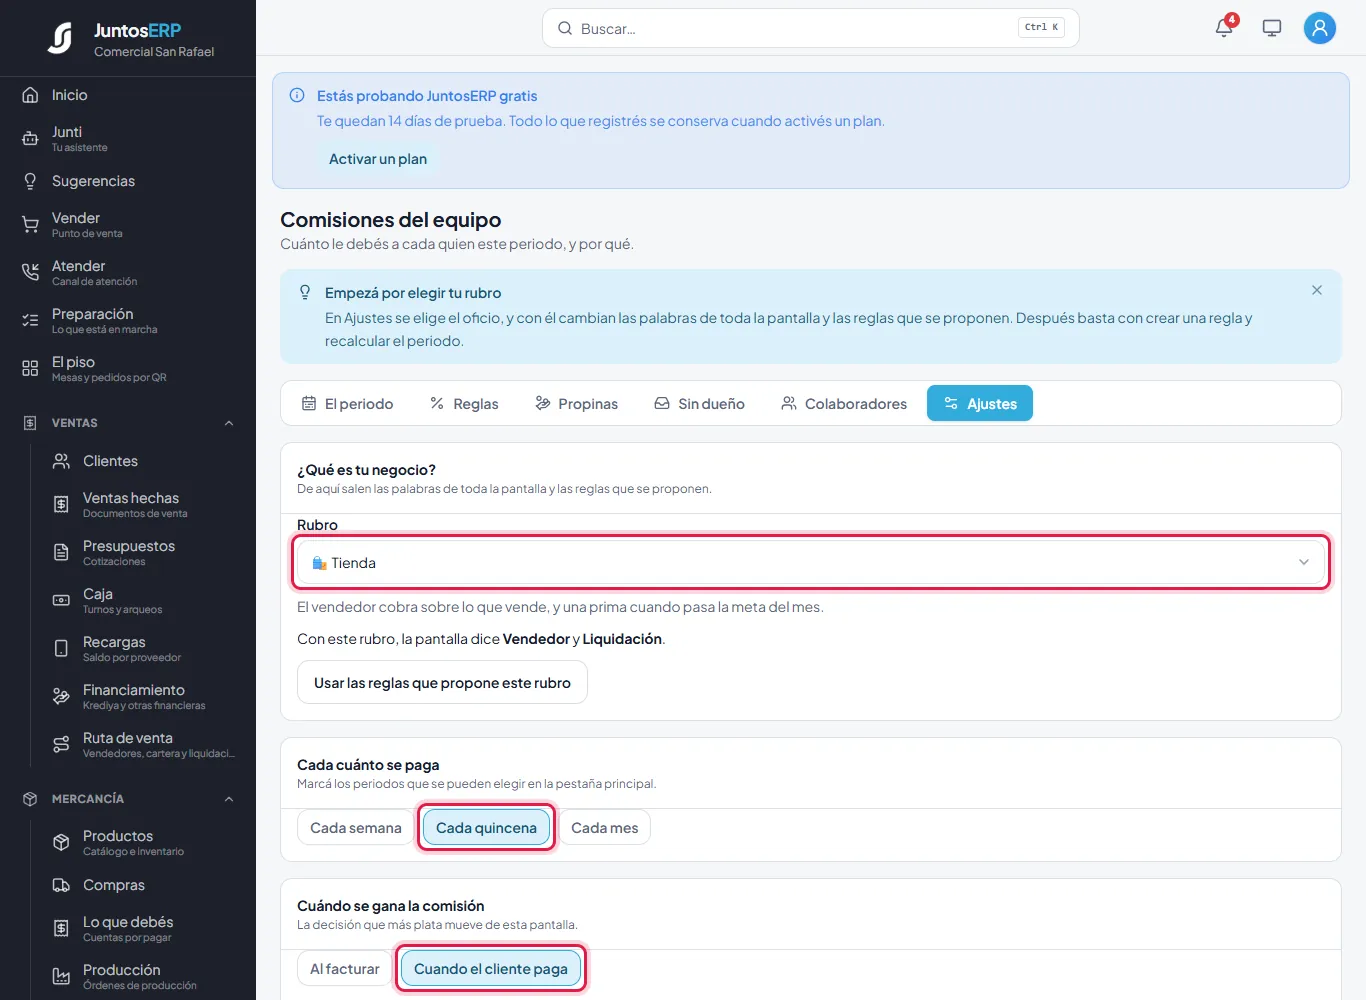Open Ruta de venta in sidebar
The image size is (1366, 1000).
pos(145,744)
